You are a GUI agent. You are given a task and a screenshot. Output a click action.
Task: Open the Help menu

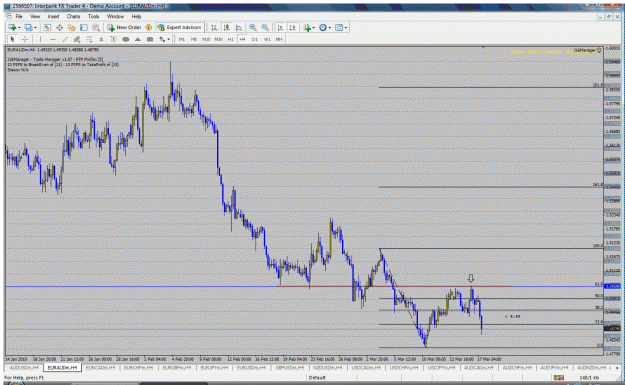[x=136, y=16]
